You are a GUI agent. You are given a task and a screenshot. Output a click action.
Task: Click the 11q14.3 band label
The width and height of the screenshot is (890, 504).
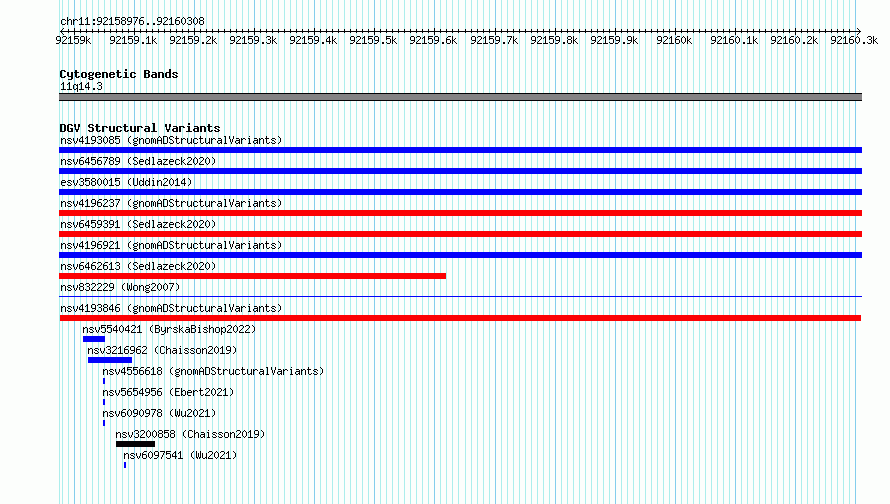(81, 86)
